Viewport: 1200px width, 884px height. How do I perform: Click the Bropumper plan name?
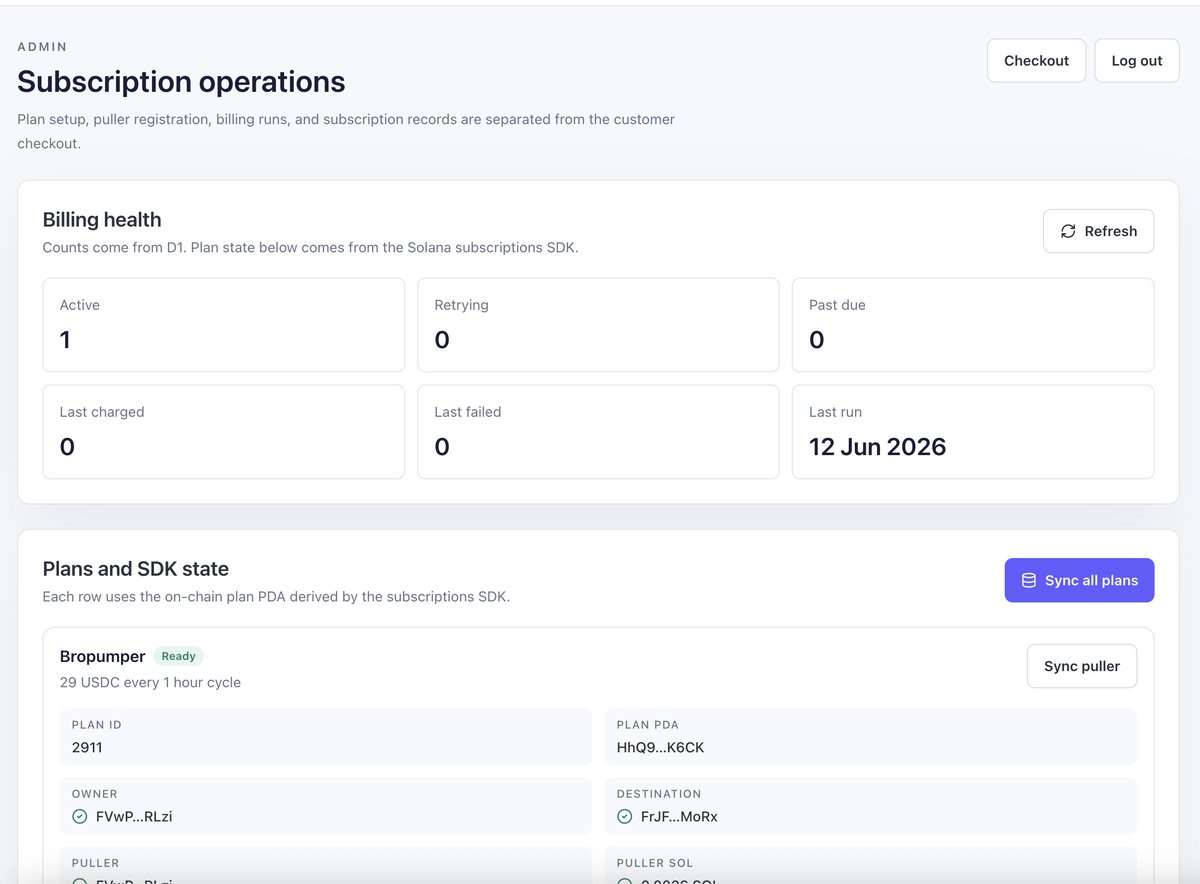[x=103, y=656]
